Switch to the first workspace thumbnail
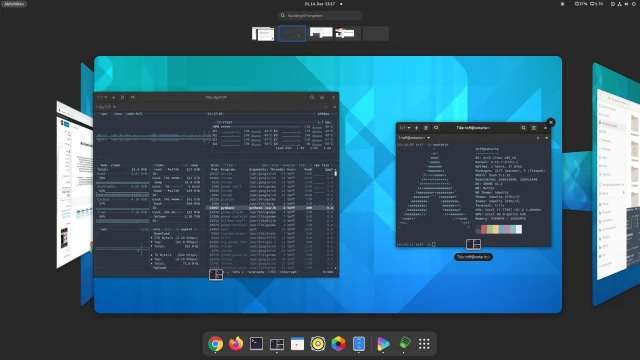 coord(263,33)
